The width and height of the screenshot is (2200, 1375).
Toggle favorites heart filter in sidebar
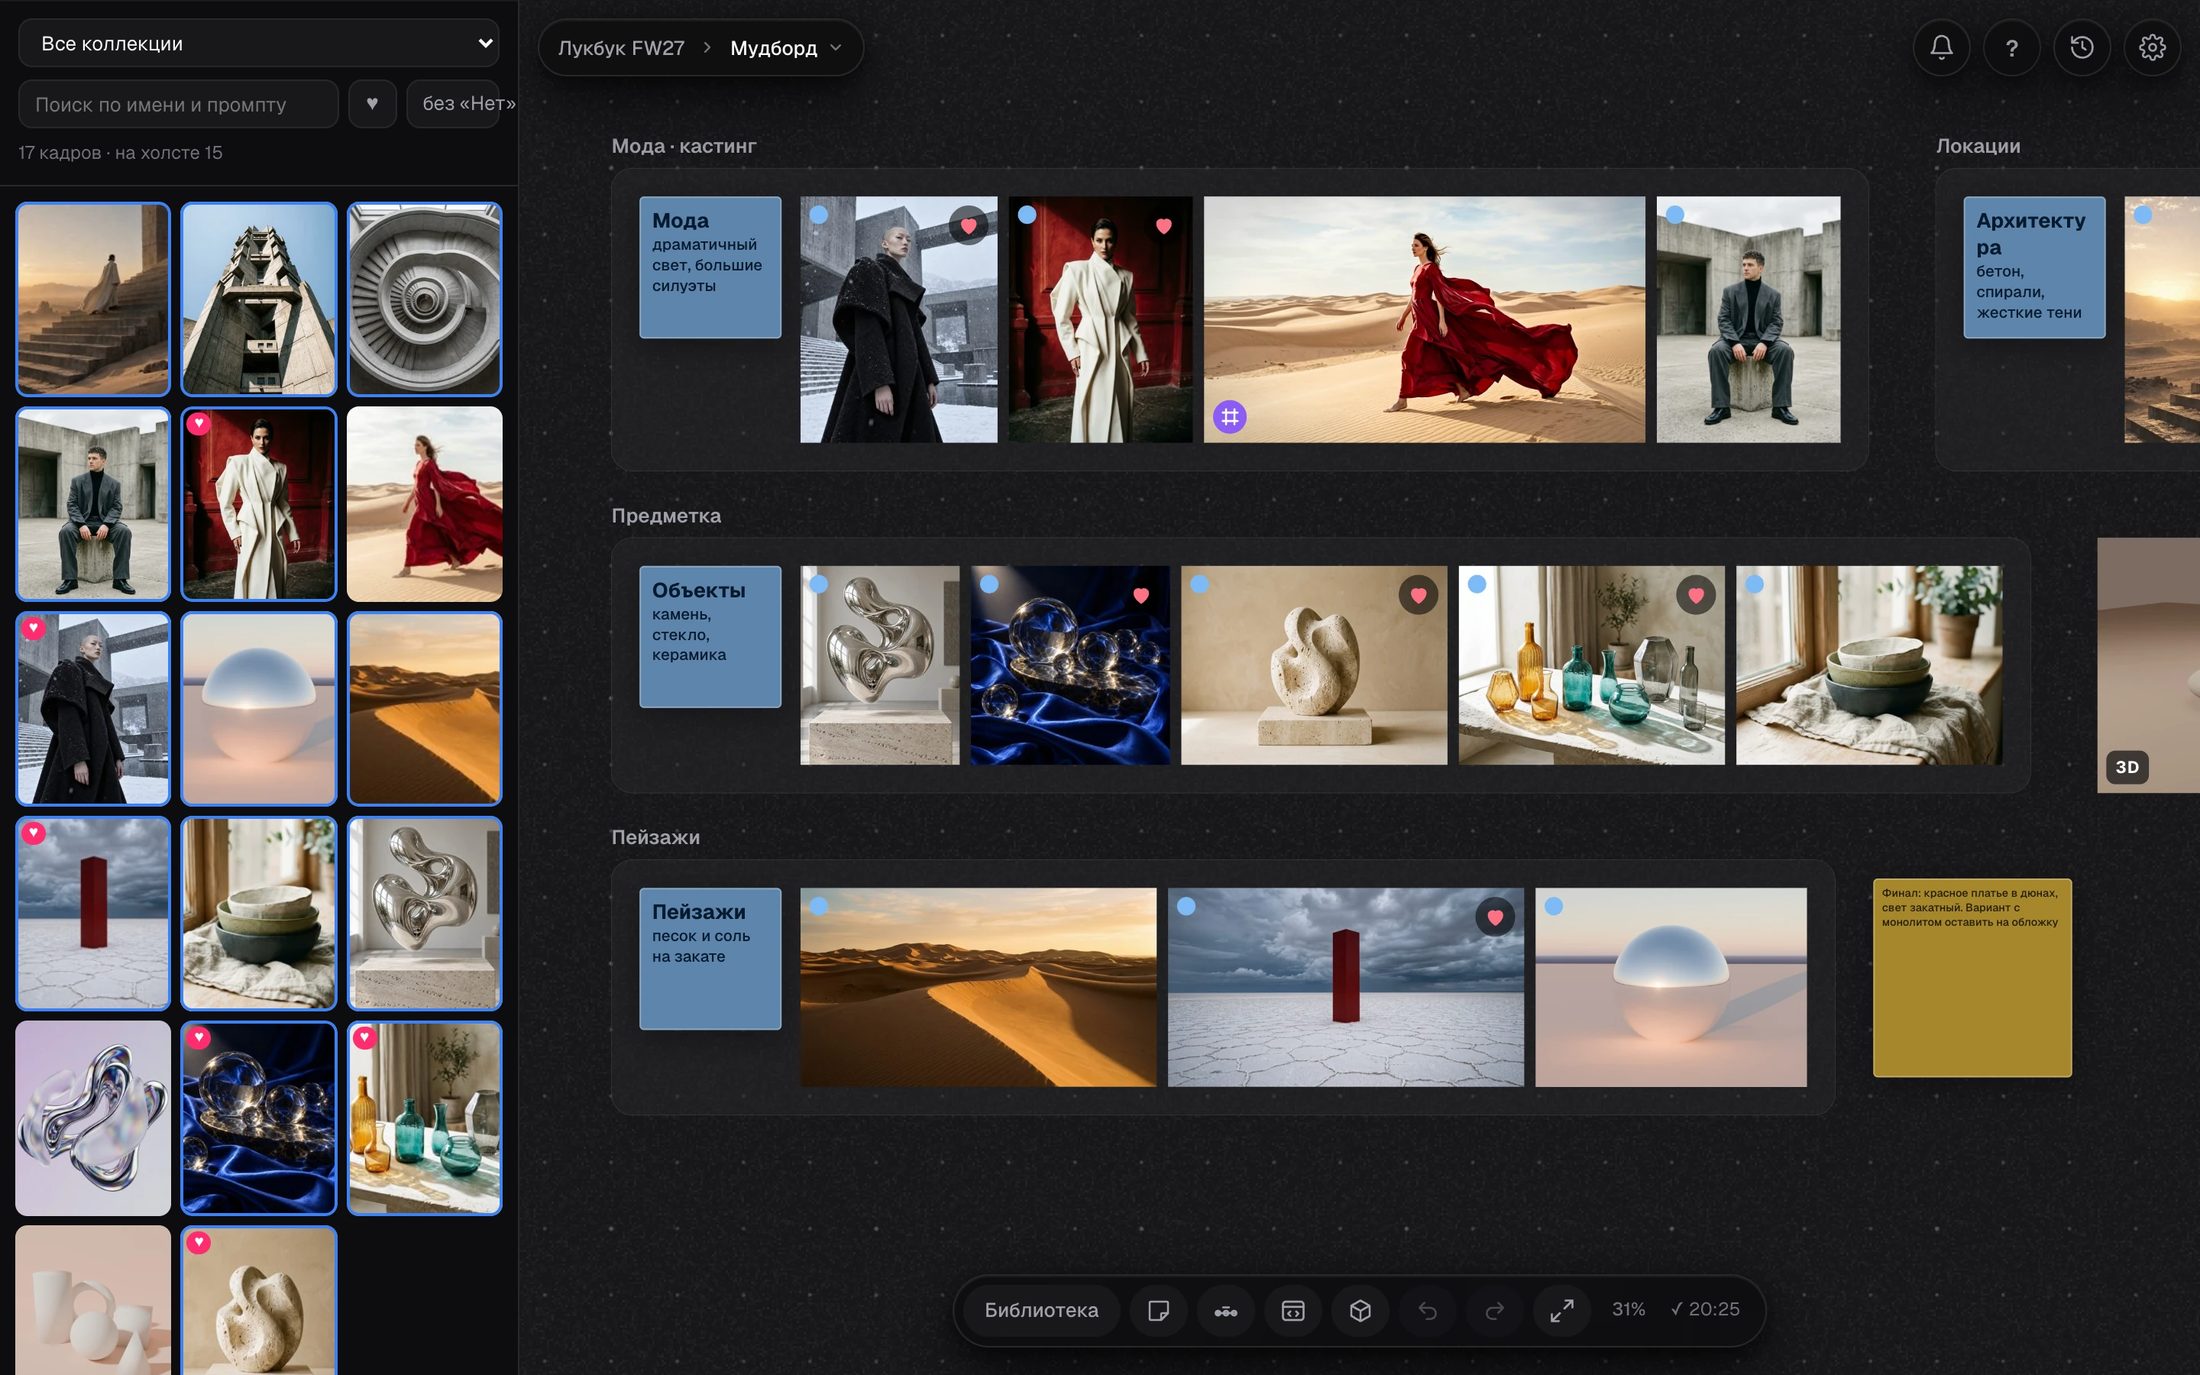click(x=372, y=103)
